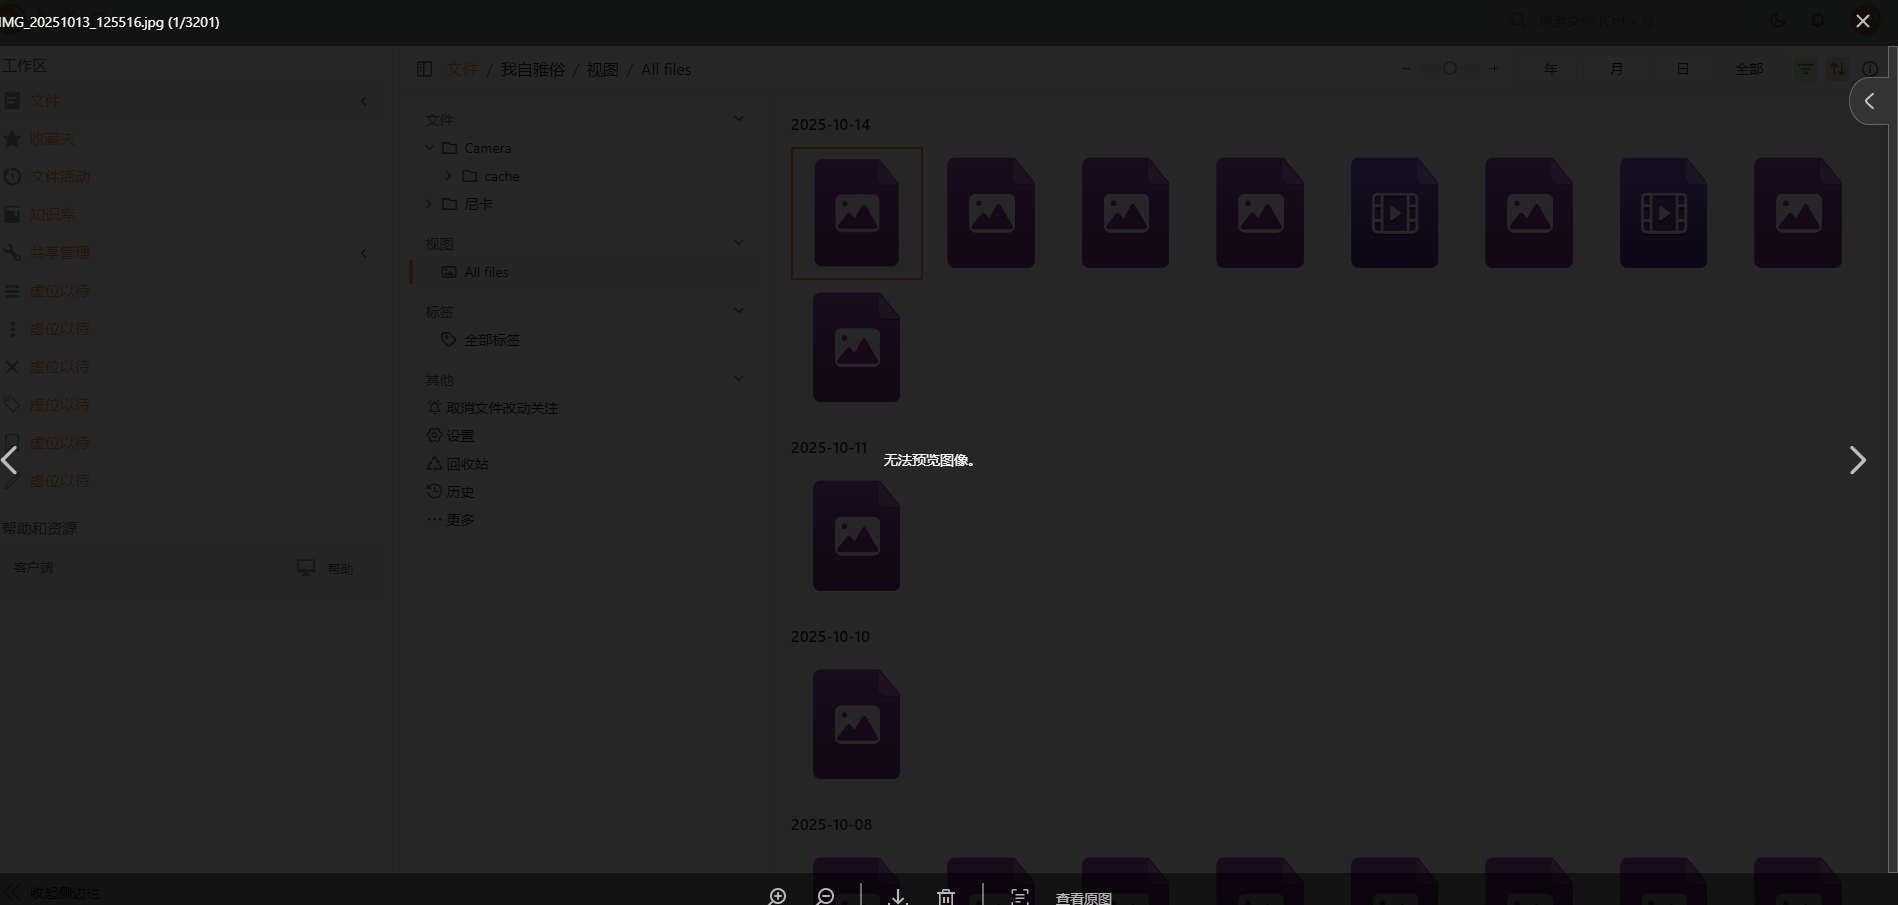Toggle the panel icon left of breadcrumb

[x=424, y=69]
